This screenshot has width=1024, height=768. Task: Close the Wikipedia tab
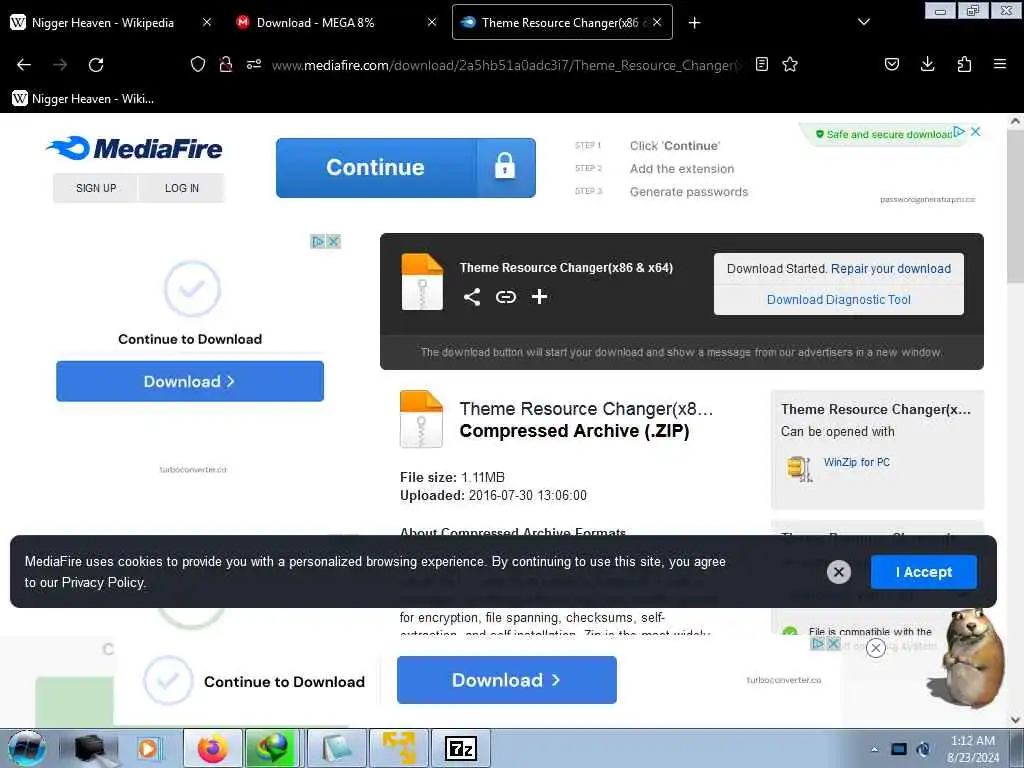207,22
